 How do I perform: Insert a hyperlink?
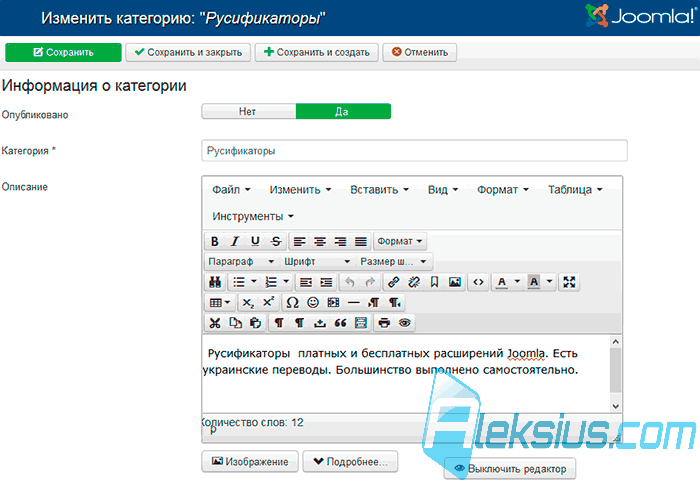[393, 282]
